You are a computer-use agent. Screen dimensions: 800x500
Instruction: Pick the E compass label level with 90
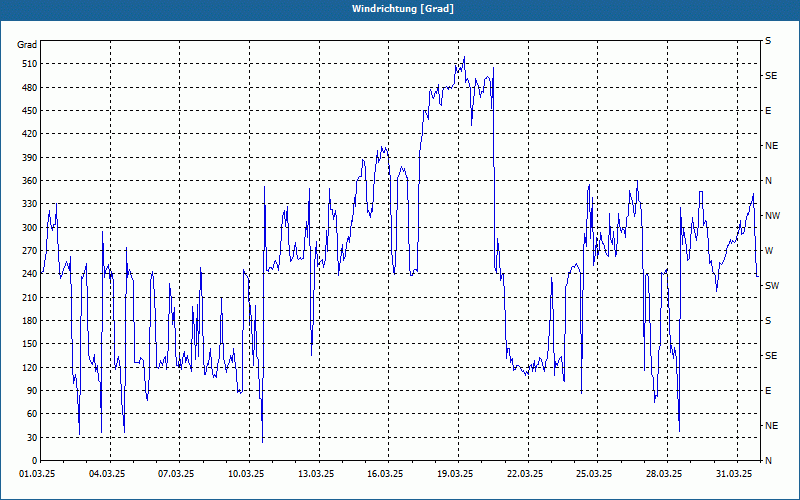[x=768, y=391]
